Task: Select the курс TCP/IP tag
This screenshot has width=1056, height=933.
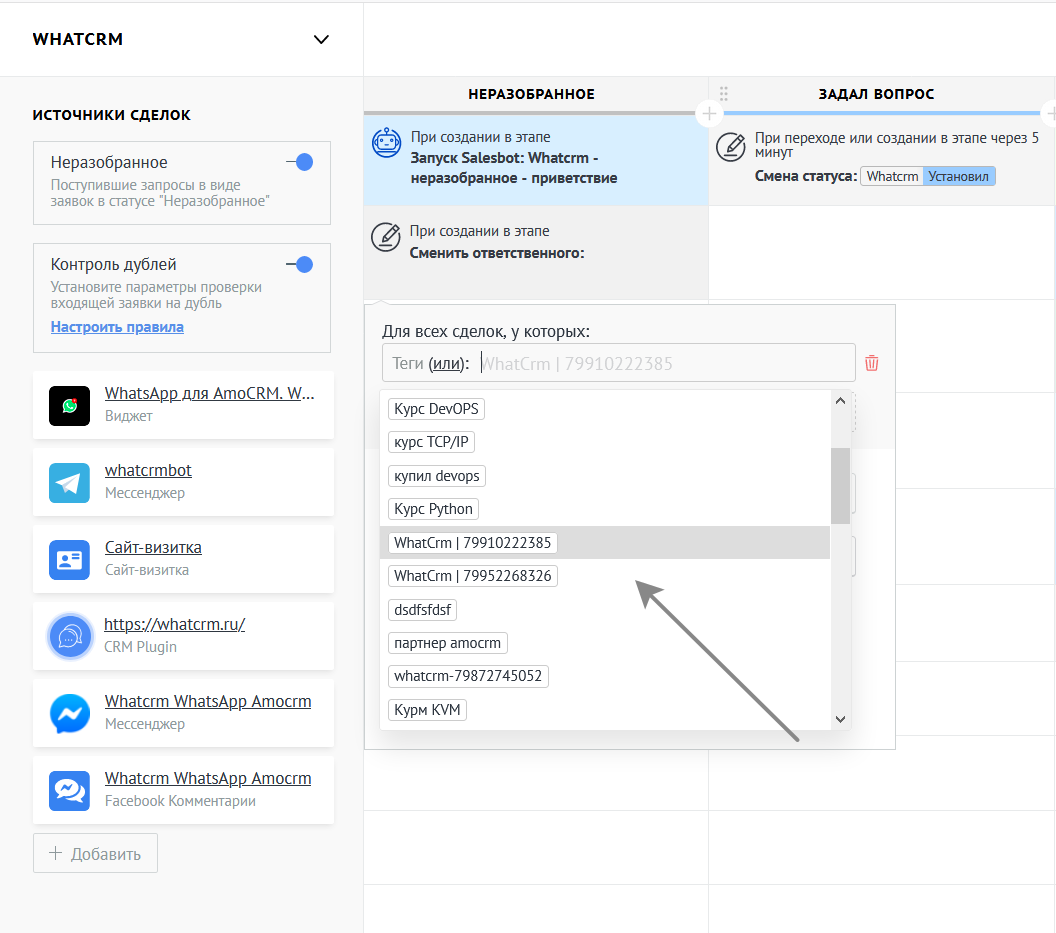Action: 431,442
